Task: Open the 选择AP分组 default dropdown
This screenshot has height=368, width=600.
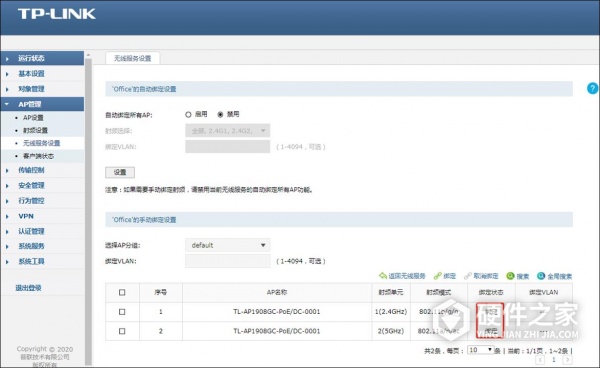Action: [x=228, y=245]
